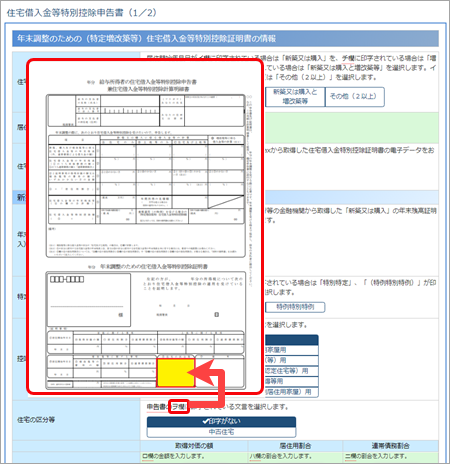Click the 取得対価の額 column header

tap(194, 446)
